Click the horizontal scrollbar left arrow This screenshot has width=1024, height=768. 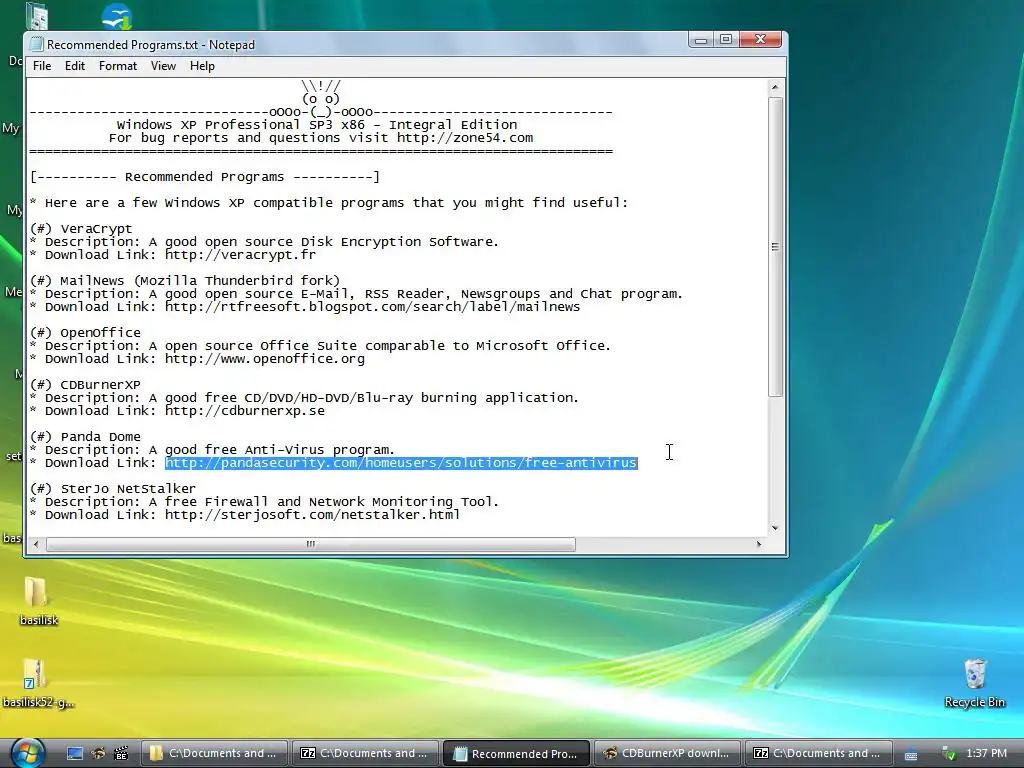pyautogui.click(x=37, y=544)
